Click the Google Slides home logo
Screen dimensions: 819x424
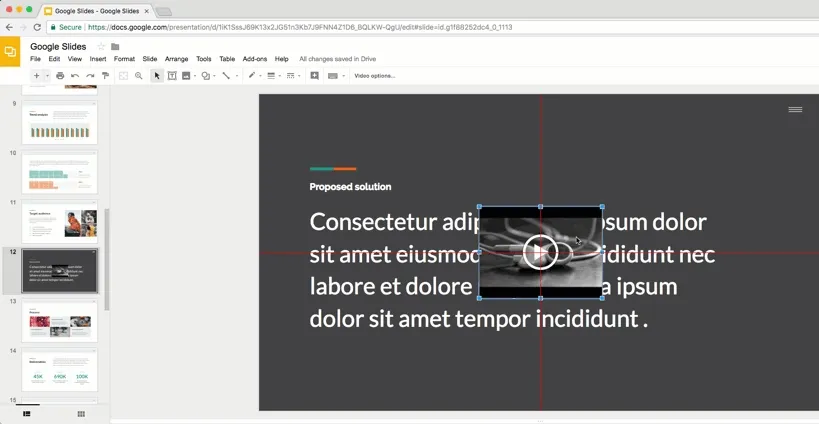click(10, 52)
